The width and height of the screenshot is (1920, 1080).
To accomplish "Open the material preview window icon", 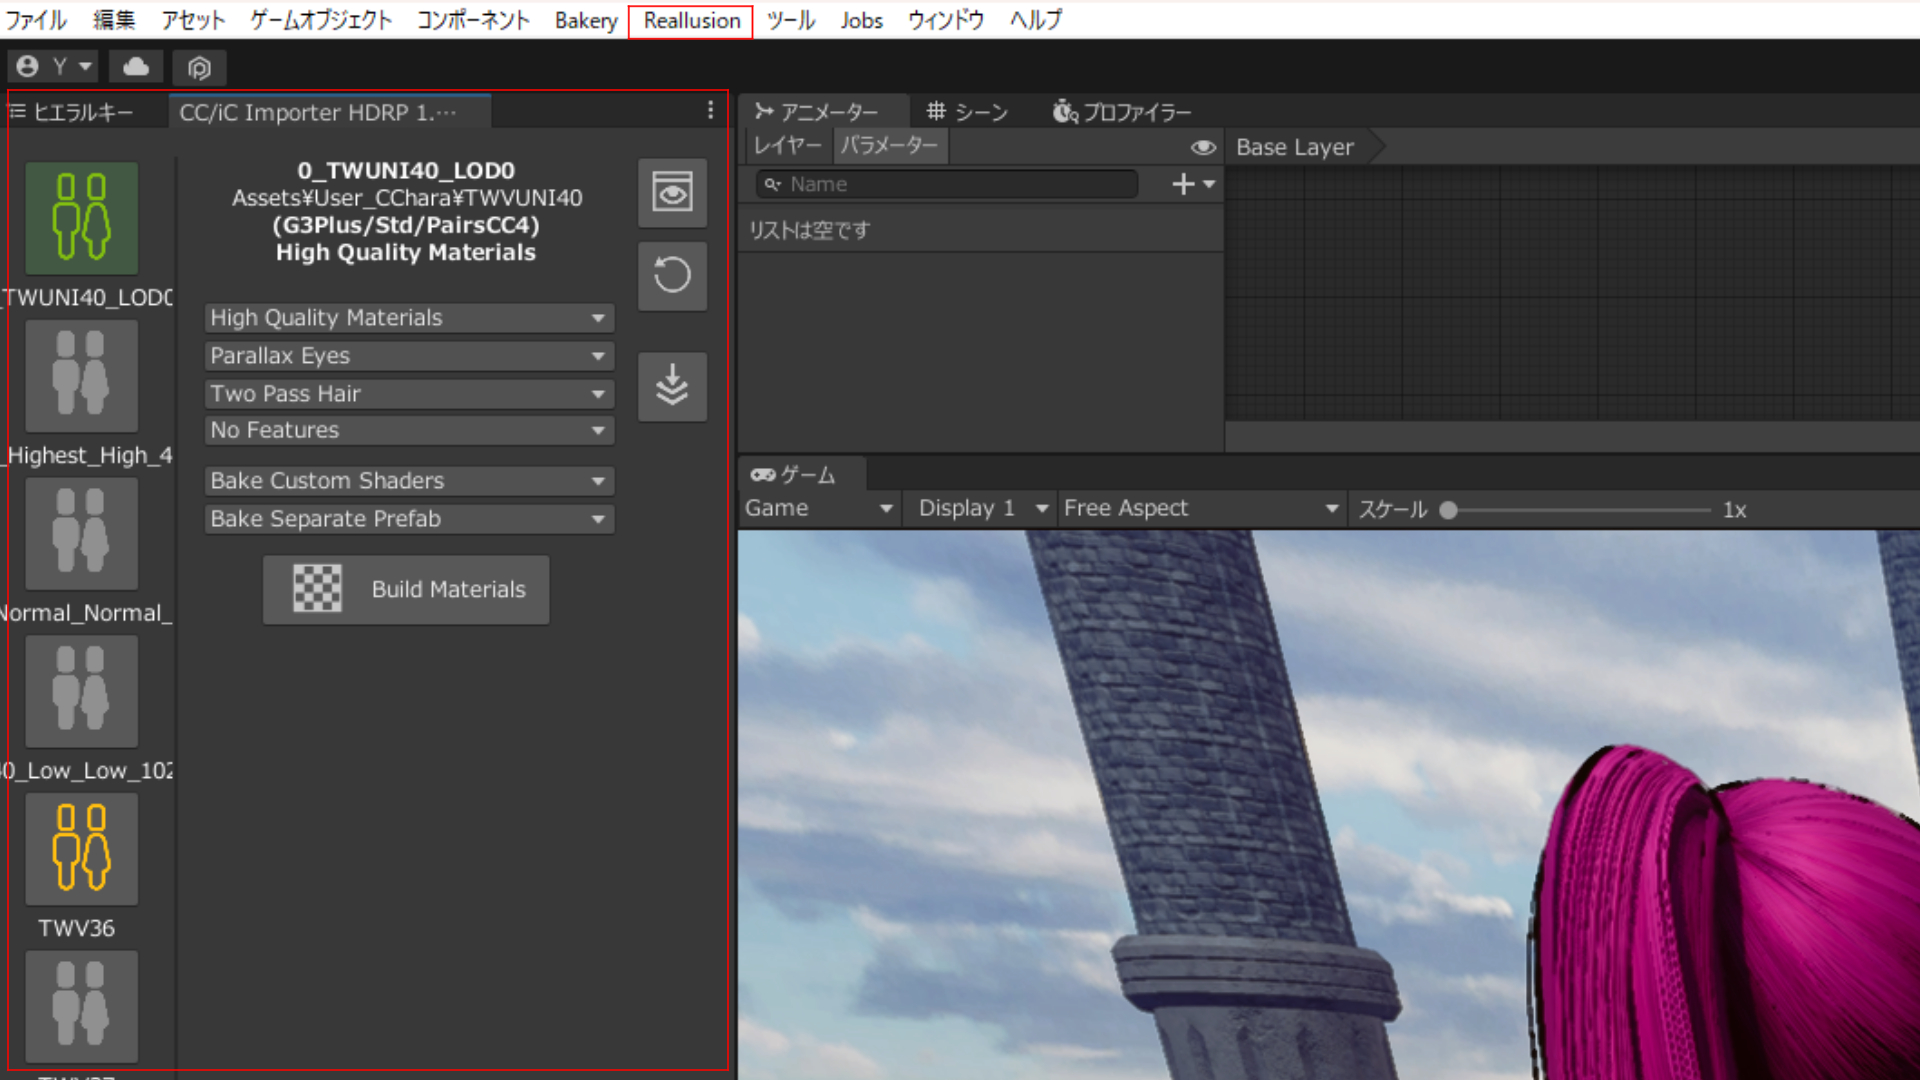I will pos(672,192).
